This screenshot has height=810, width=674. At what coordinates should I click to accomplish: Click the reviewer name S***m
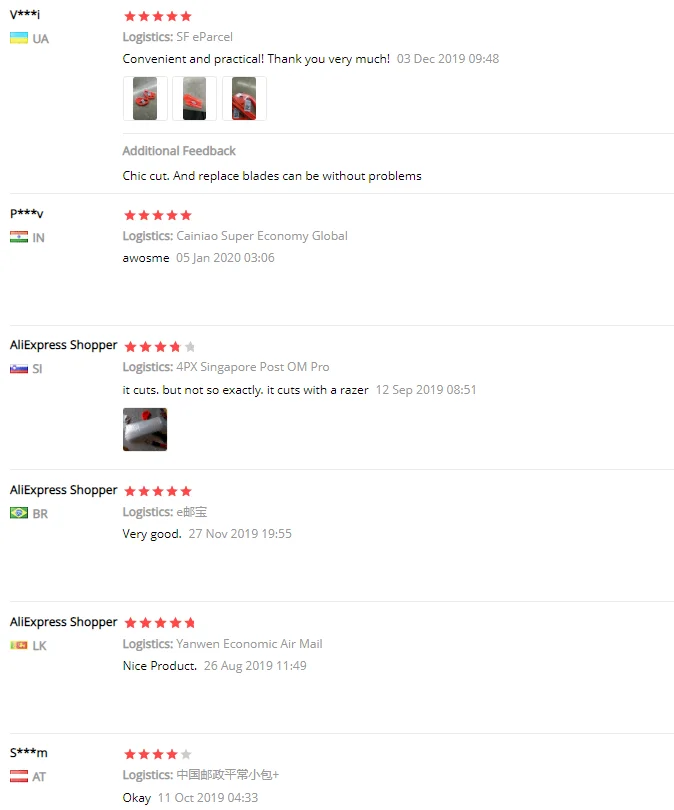pyautogui.click(x=28, y=753)
